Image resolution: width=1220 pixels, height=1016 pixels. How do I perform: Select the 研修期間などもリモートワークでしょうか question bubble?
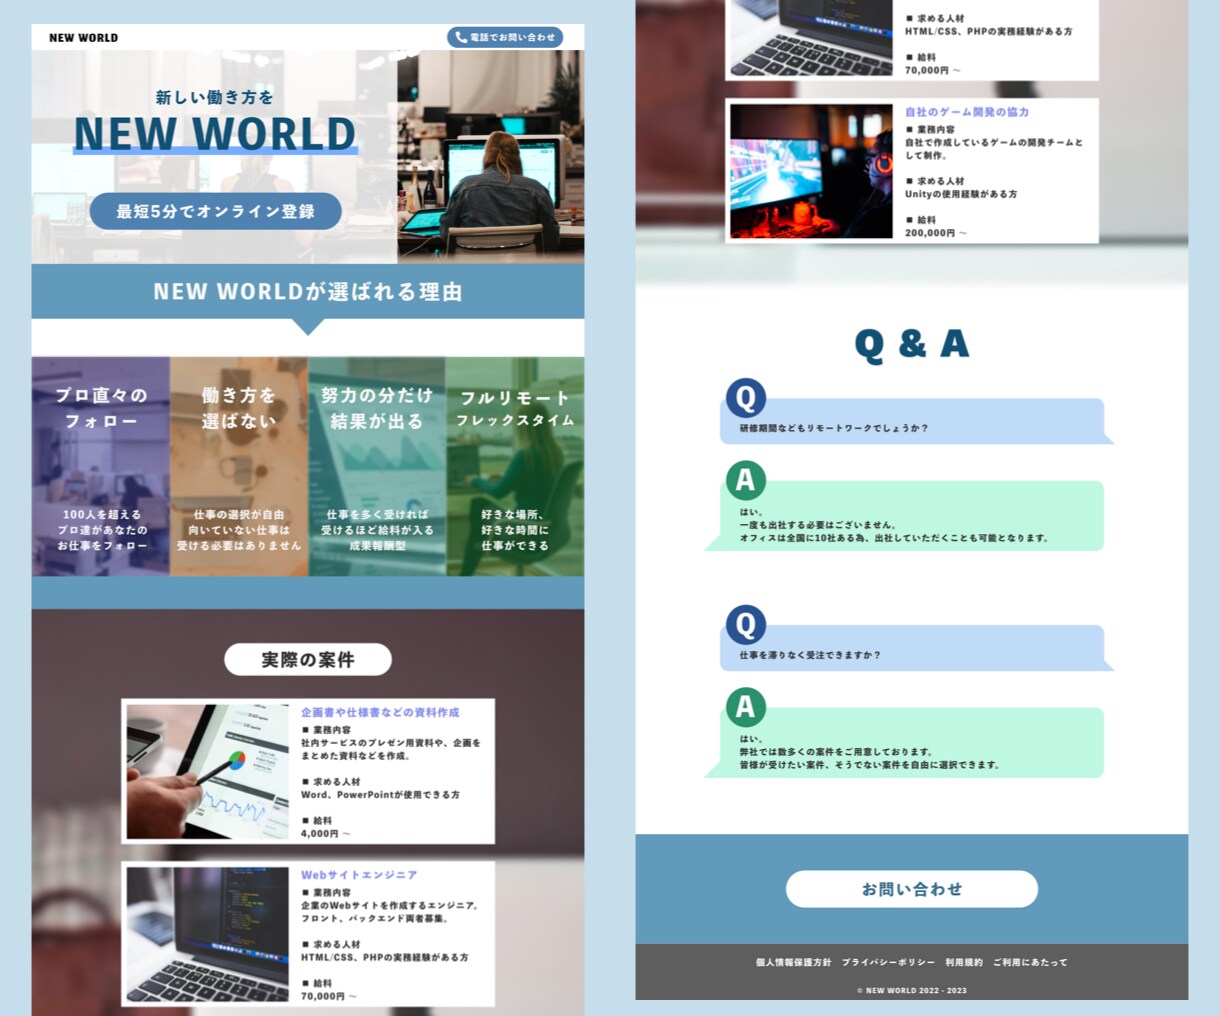click(915, 421)
